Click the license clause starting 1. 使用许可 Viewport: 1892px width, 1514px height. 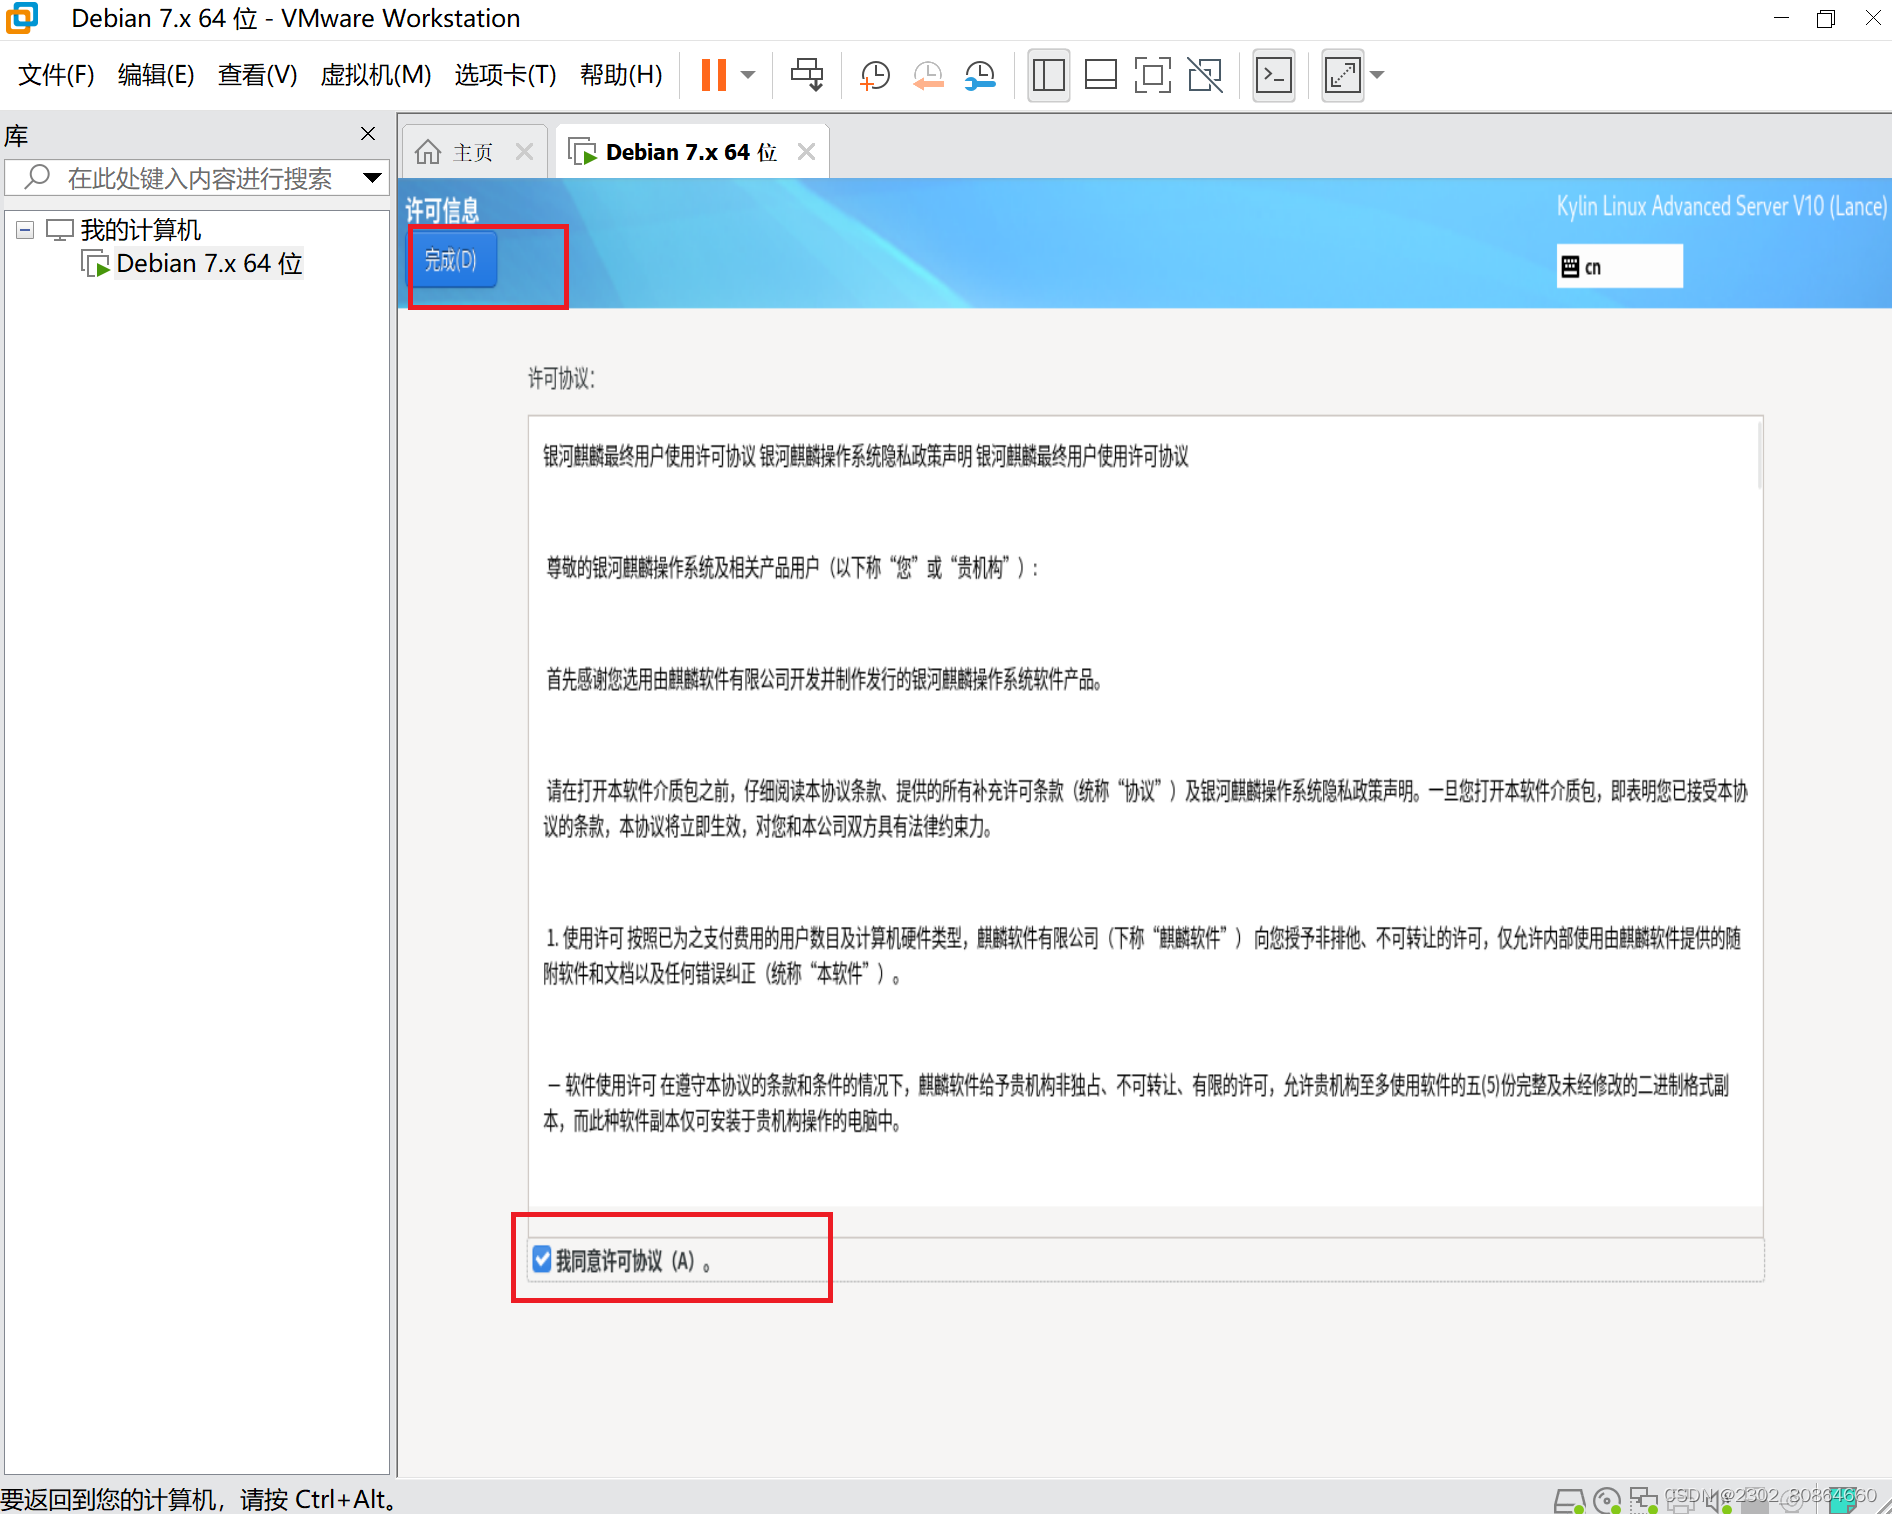pos(1142,956)
